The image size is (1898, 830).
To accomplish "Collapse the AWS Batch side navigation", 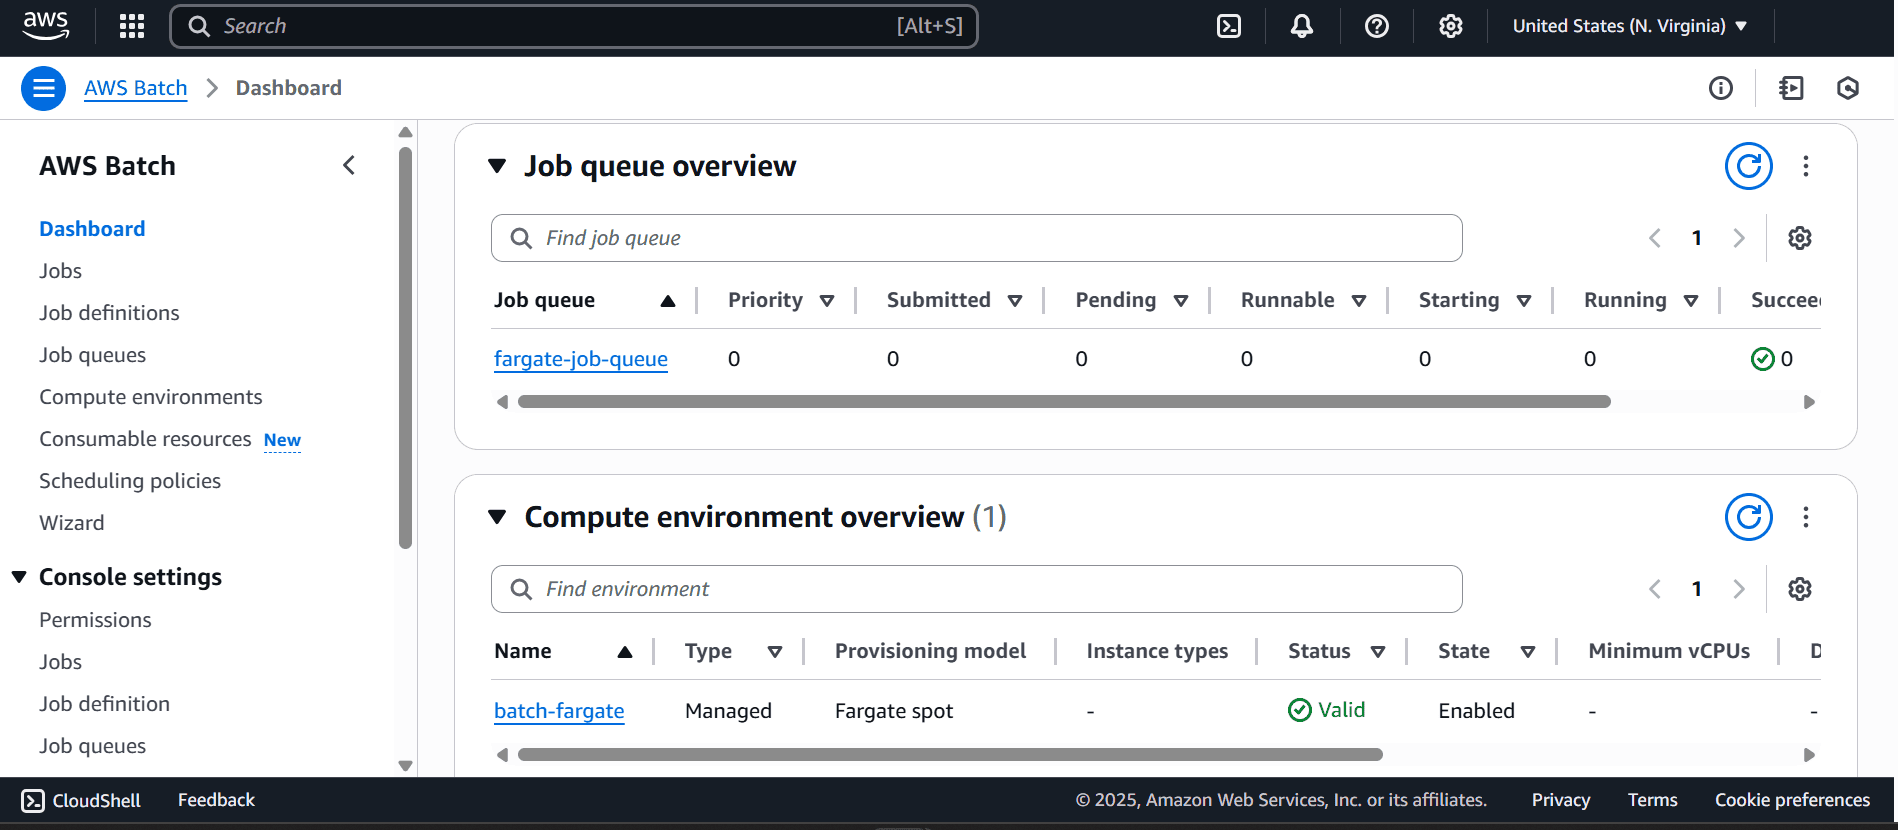I will pos(349,166).
